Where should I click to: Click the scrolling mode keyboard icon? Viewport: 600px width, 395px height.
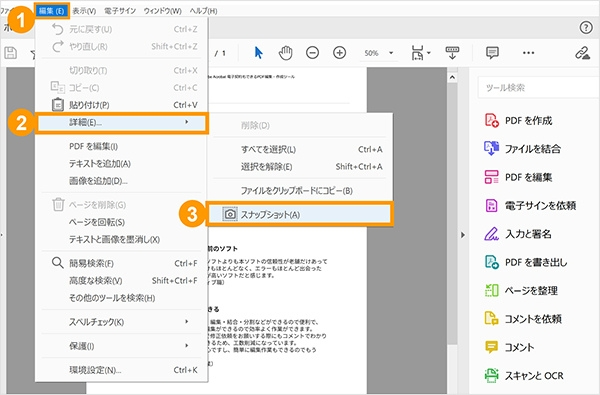pos(452,53)
